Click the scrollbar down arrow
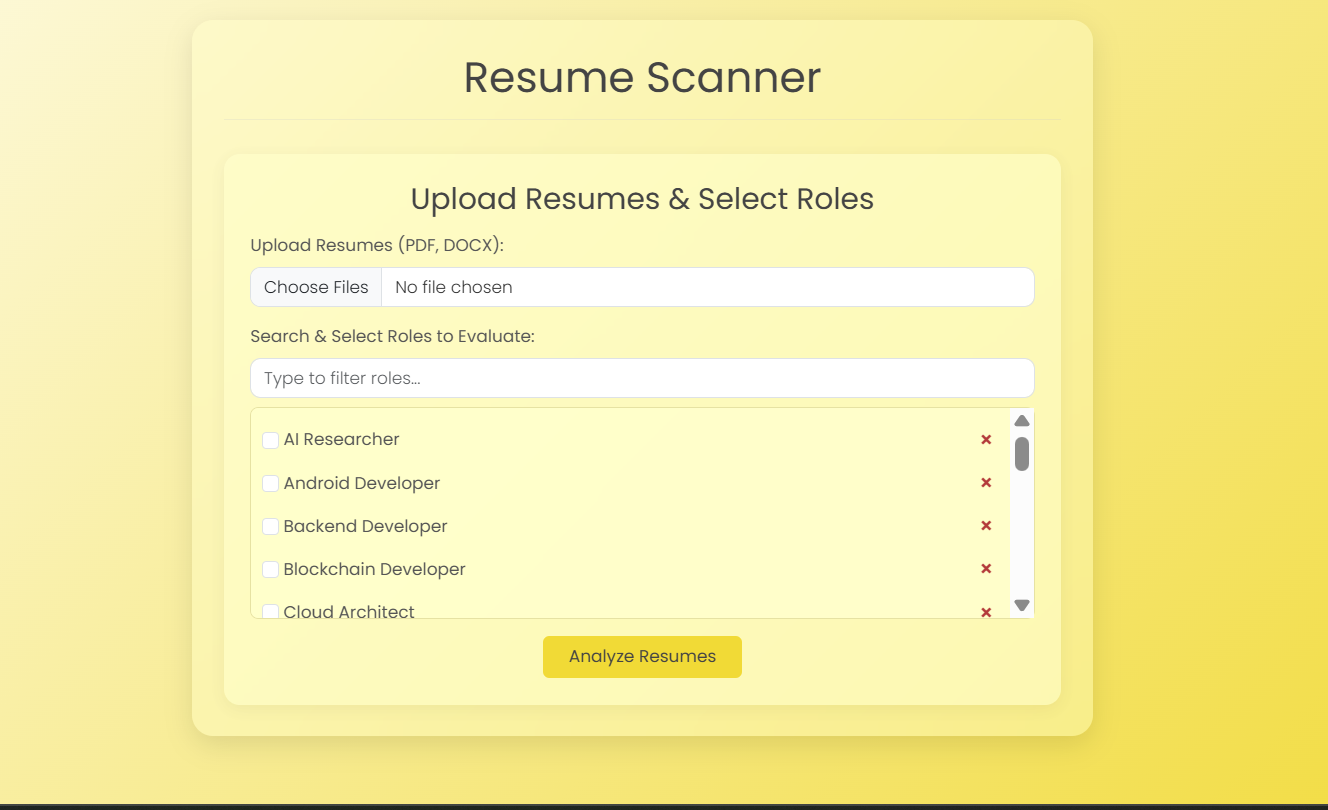 click(1022, 604)
